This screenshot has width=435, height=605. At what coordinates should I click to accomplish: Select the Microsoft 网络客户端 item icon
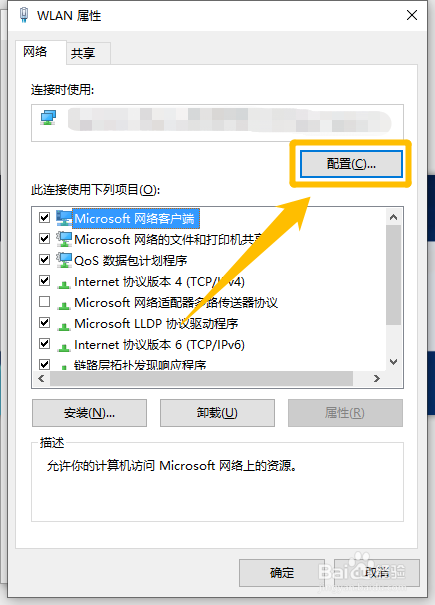click(64, 218)
